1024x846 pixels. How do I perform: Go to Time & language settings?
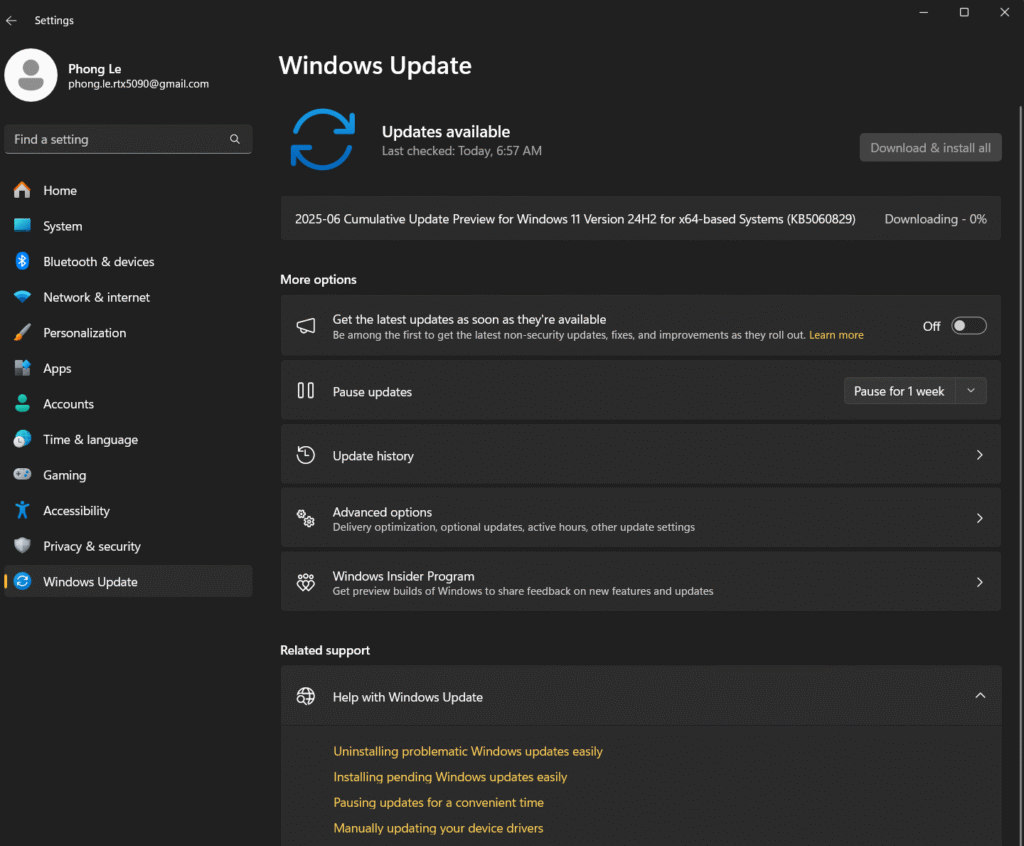[128, 440]
